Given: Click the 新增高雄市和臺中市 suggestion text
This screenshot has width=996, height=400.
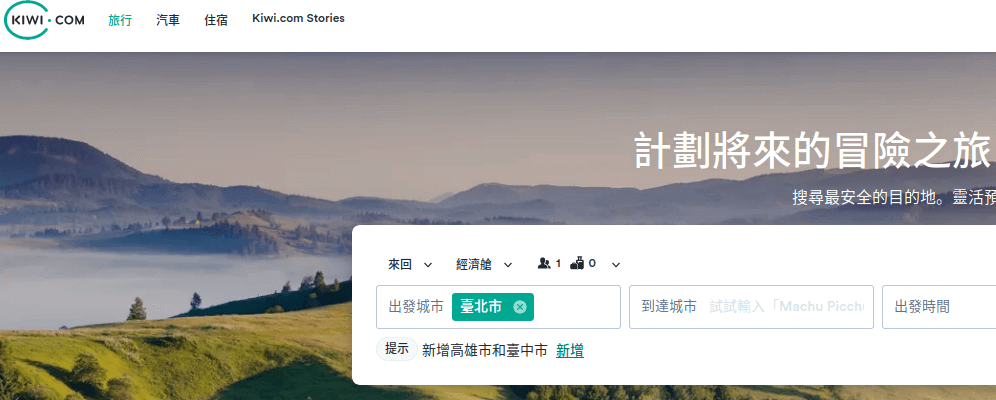Looking at the screenshot, I should pyautogui.click(x=485, y=350).
